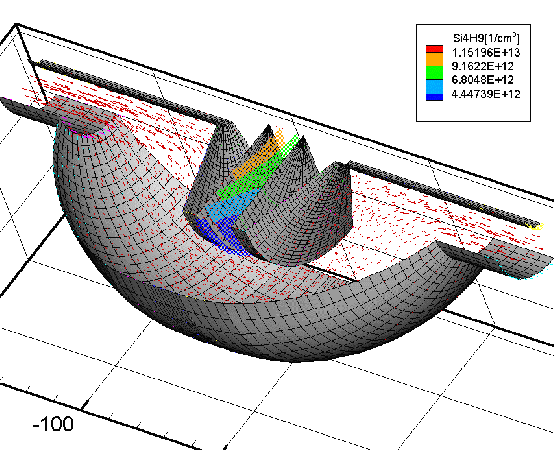Screen dimensions: 554x450
Task: Click the Si4H9[1/cm³] legend title
Action: (486, 38)
